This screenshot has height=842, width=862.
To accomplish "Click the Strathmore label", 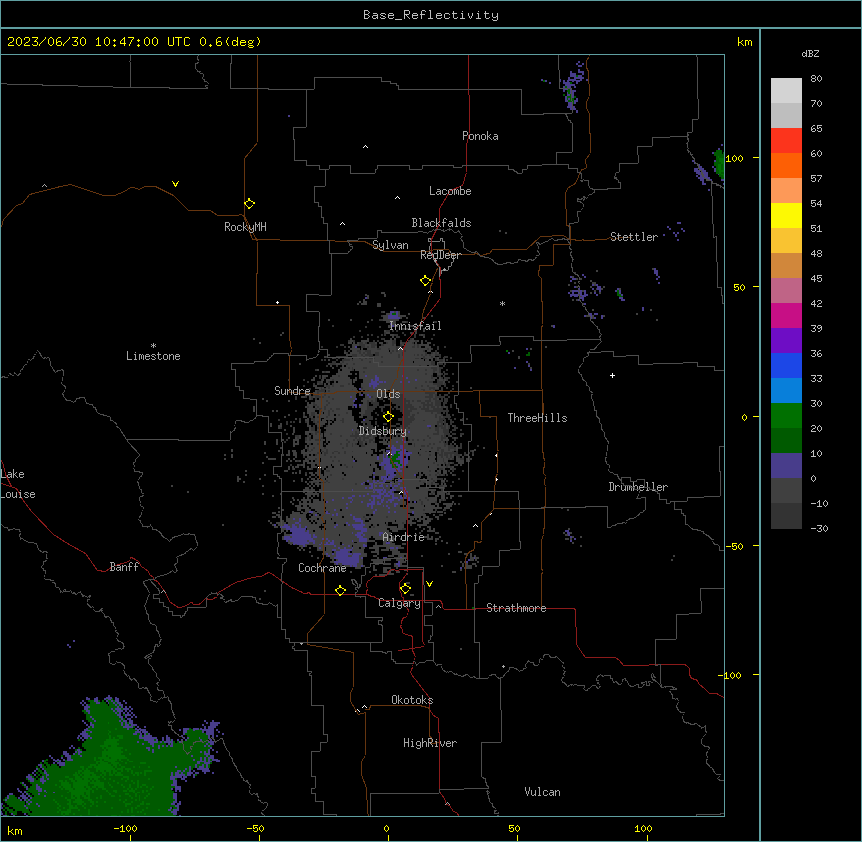I will tap(516, 608).
